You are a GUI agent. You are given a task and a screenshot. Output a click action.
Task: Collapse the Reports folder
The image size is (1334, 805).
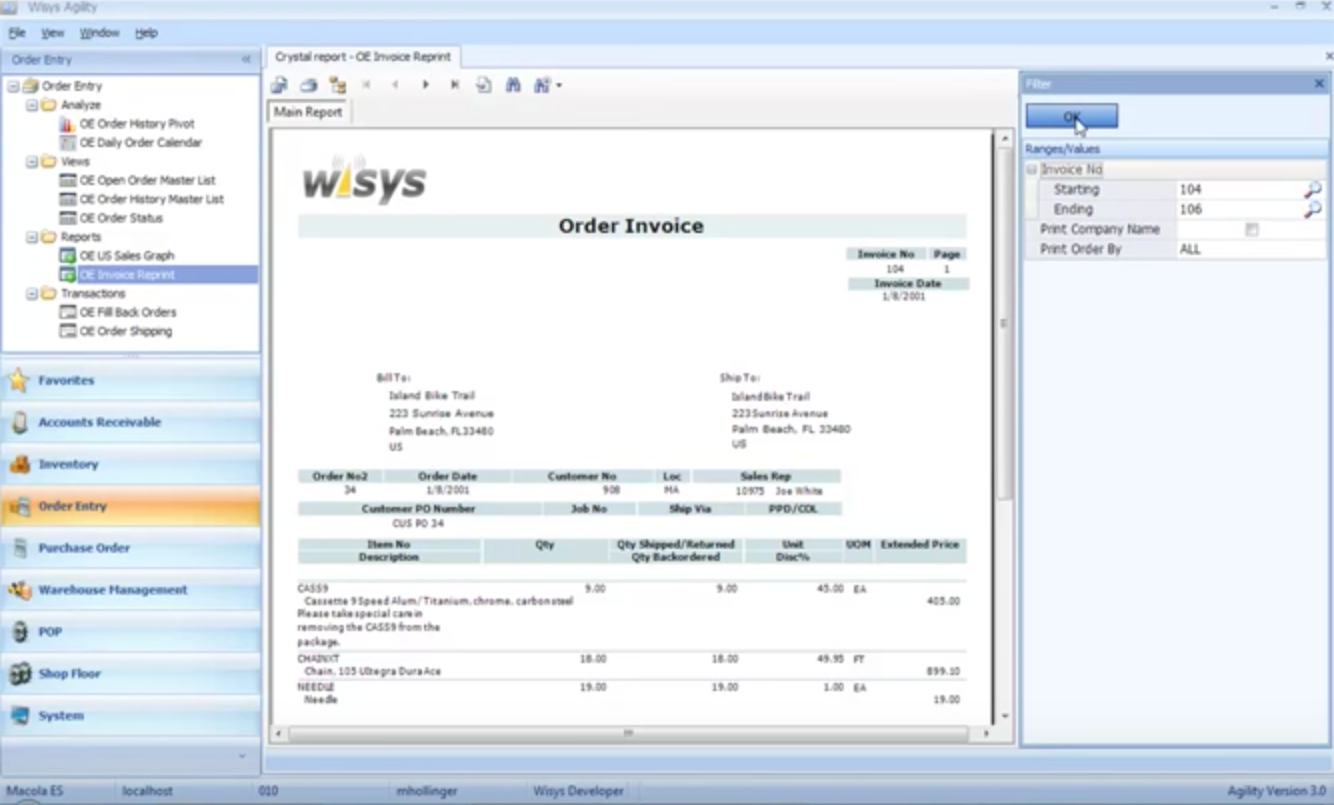pos(31,237)
